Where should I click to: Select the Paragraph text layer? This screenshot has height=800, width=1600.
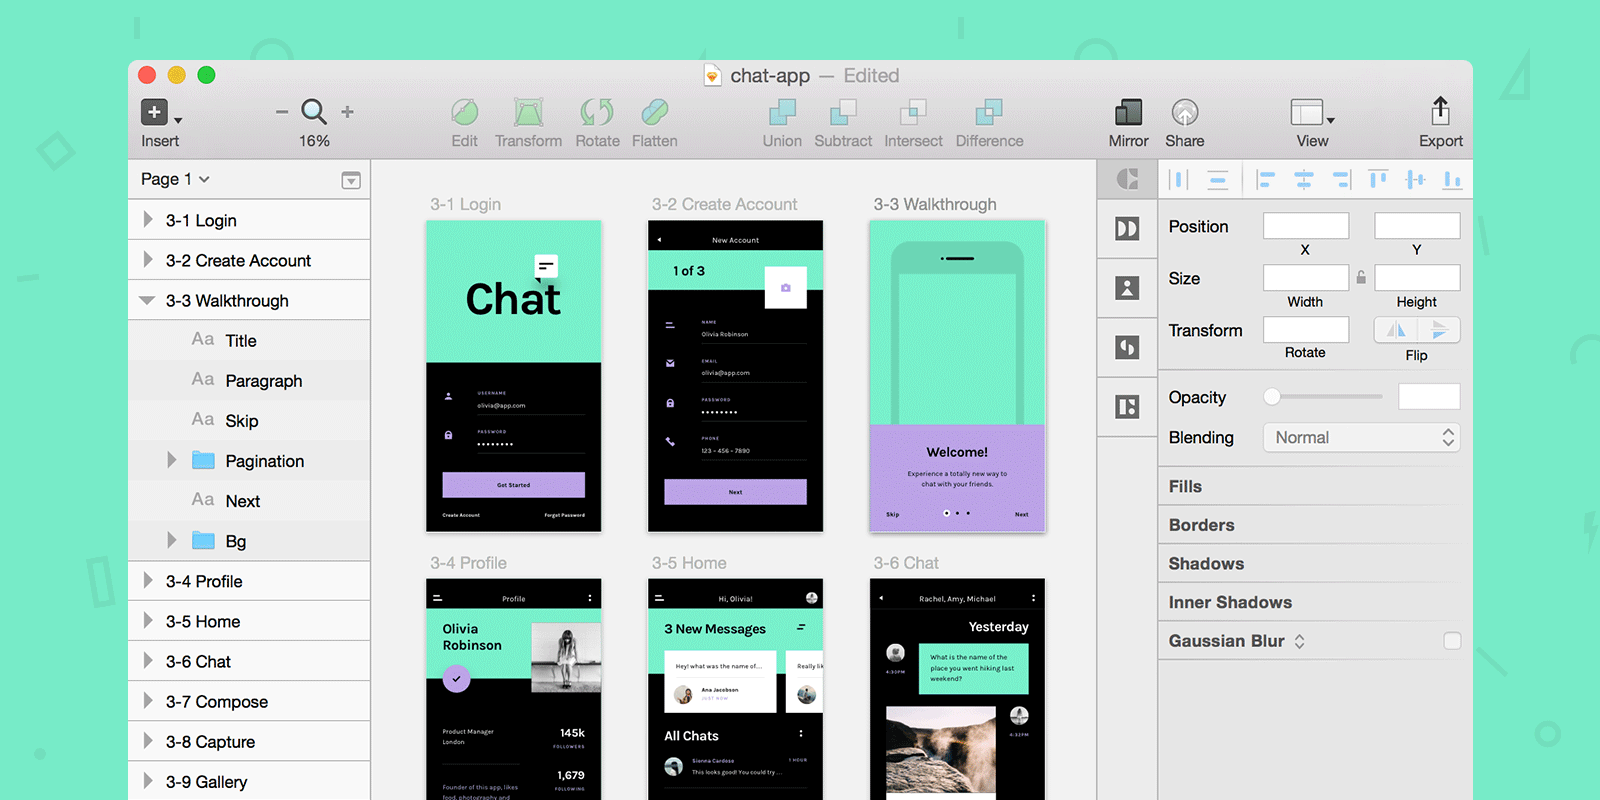click(x=263, y=381)
